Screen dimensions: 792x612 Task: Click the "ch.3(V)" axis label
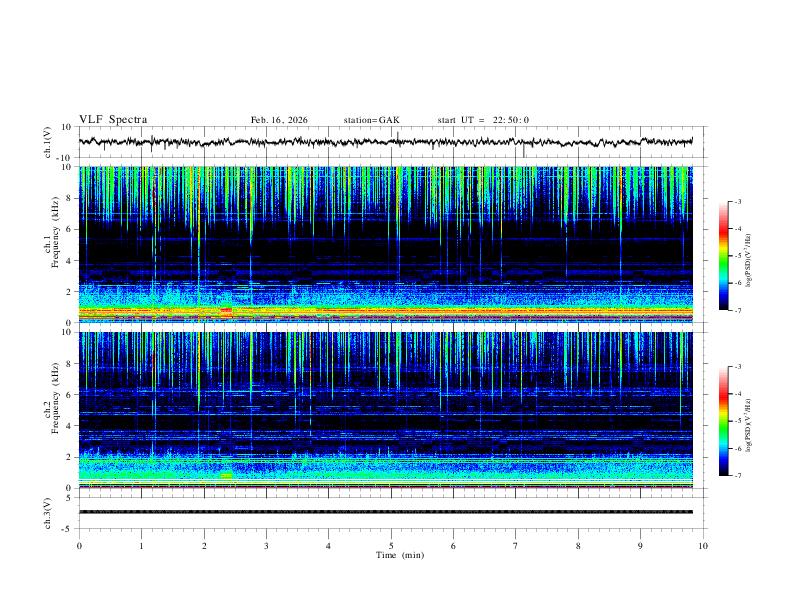[48, 513]
